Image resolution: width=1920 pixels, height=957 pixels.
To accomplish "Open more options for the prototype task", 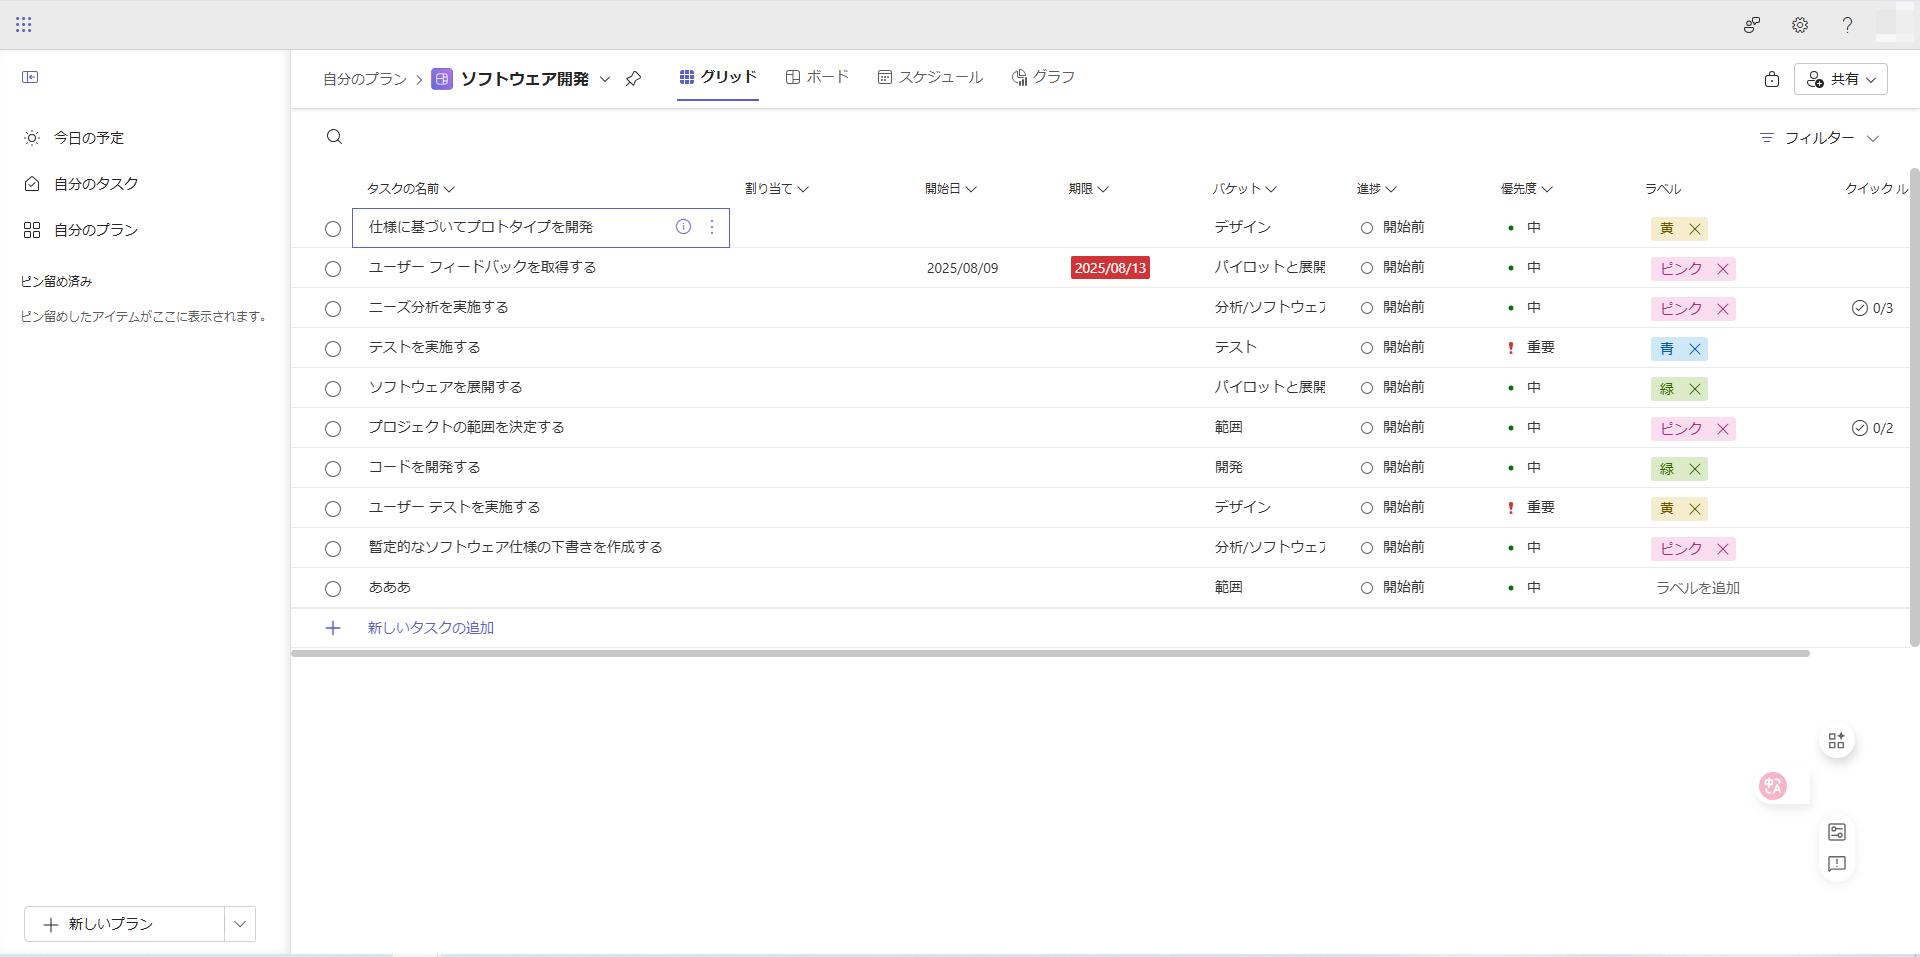I will (712, 227).
